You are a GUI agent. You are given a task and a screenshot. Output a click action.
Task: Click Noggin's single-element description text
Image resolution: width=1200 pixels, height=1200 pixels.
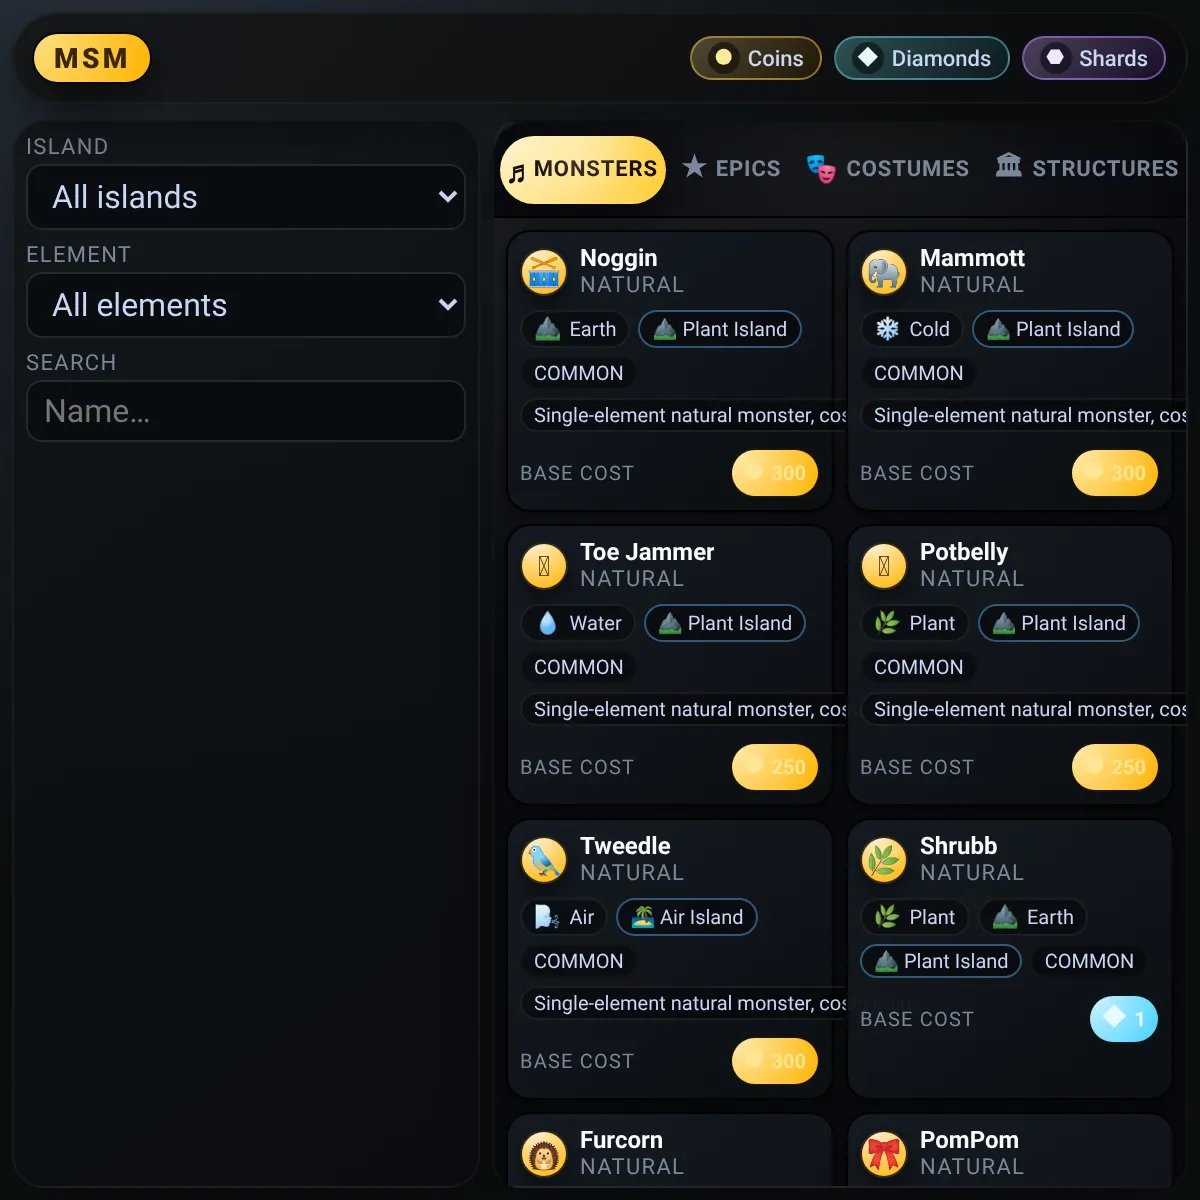coord(684,415)
